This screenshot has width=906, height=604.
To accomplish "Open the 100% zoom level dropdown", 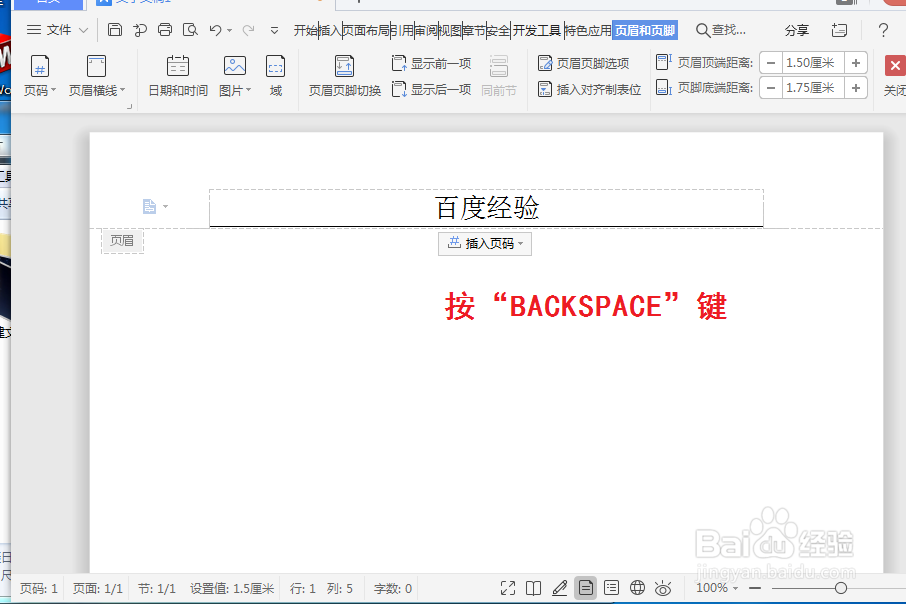I will coord(717,588).
